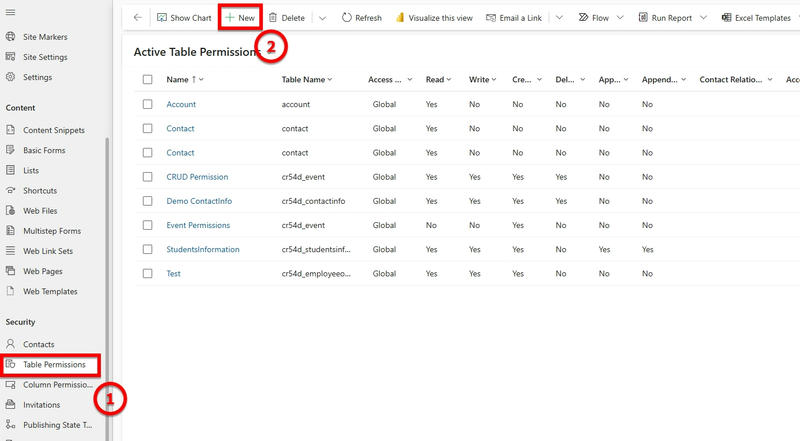The height and width of the screenshot is (441, 800).
Task: Open Web Pages in the sidebar
Action: pos(42,271)
